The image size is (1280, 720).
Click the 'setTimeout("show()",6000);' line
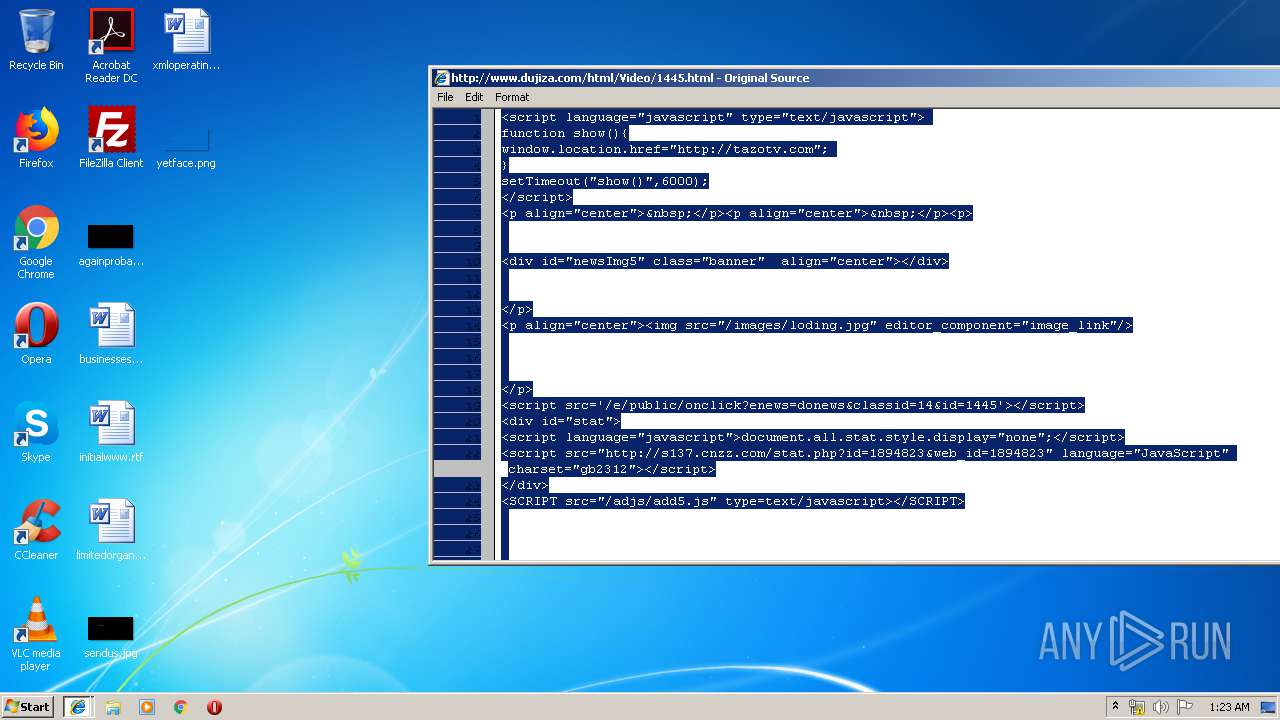(x=605, y=181)
